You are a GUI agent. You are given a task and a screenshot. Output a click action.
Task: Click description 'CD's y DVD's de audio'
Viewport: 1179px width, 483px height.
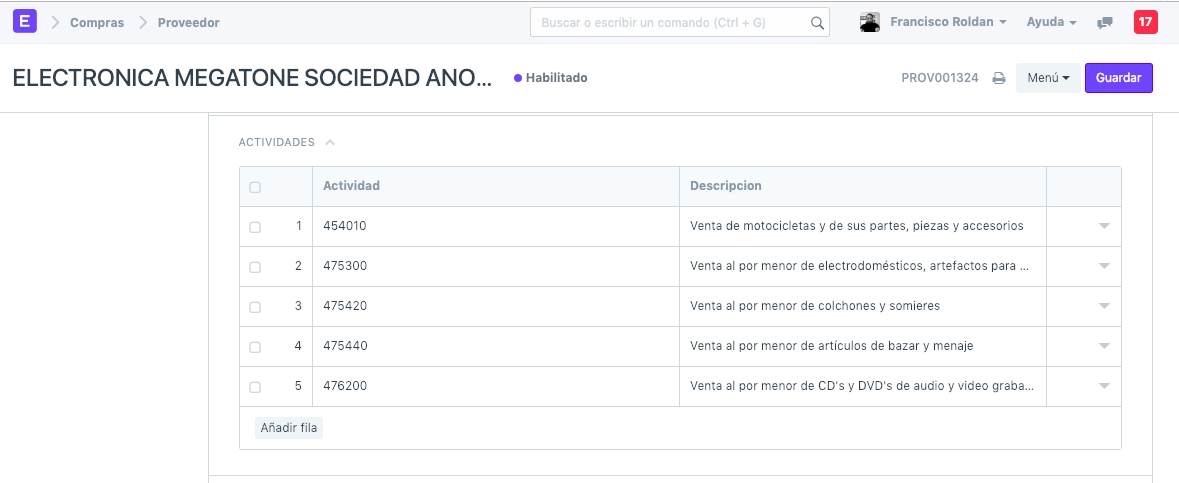[x=862, y=386]
